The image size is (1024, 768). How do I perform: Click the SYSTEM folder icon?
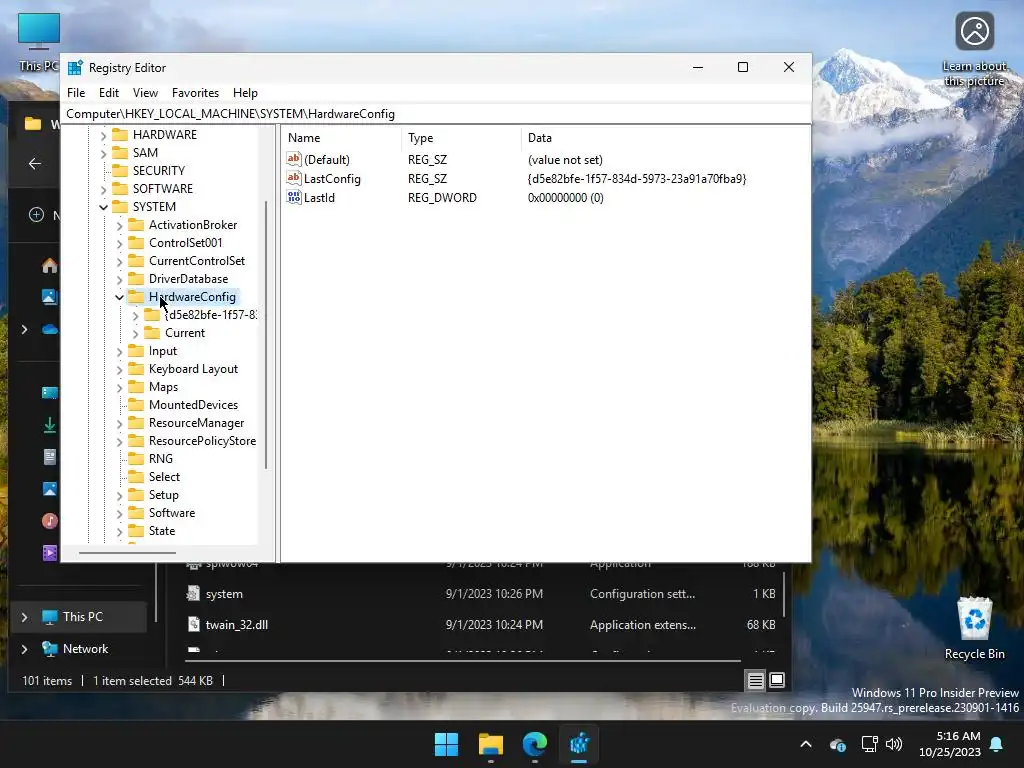[120, 206]
